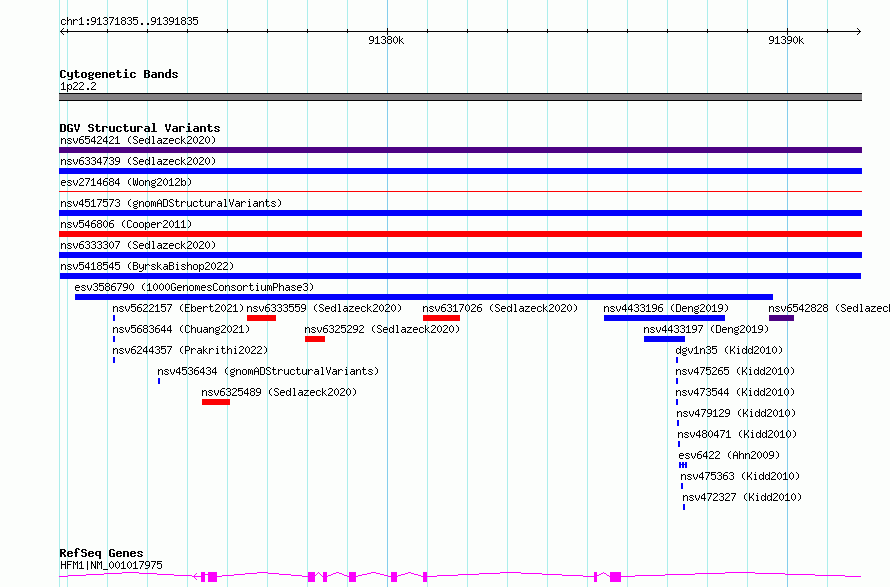This screenshot has width=890, height=587.
Task: Click the nsv6325292 (Sedlazeck2020) label
Action: tap(382, 329)
